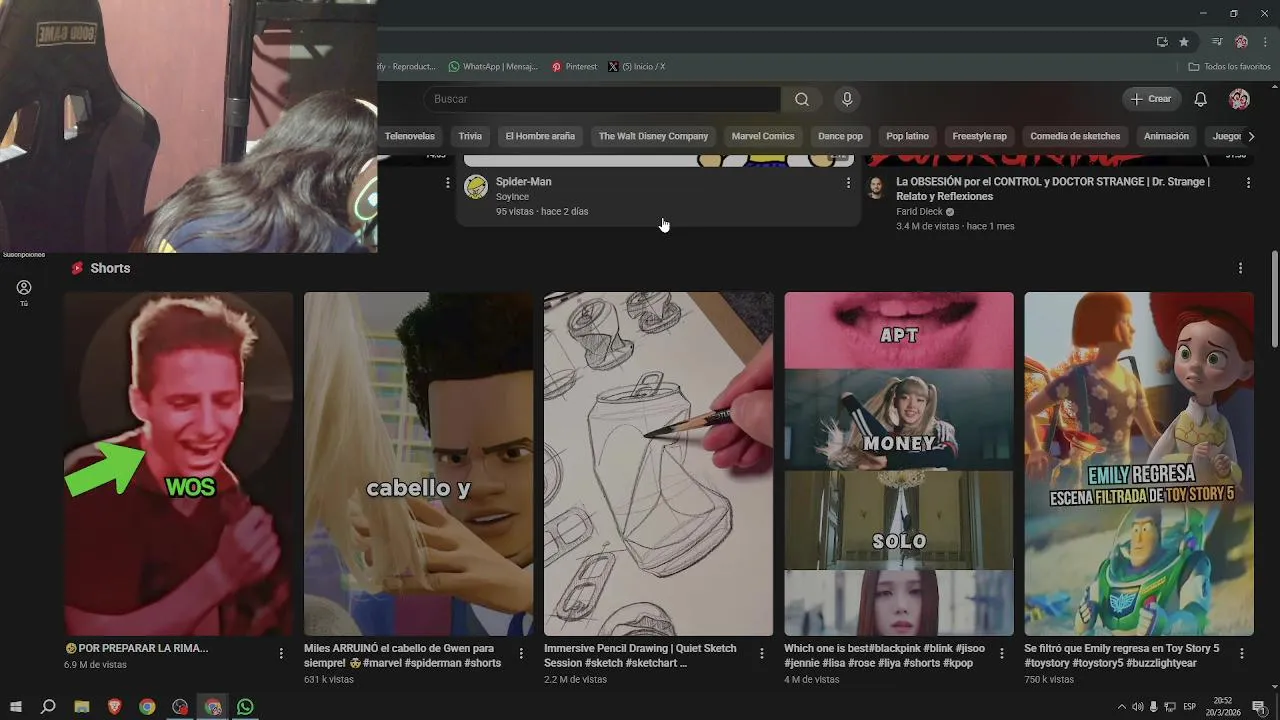This screenshot has width=1280, height=720.
Task: Open the OBS Studio taskbar icon
Action: click(x=180, y=707)
